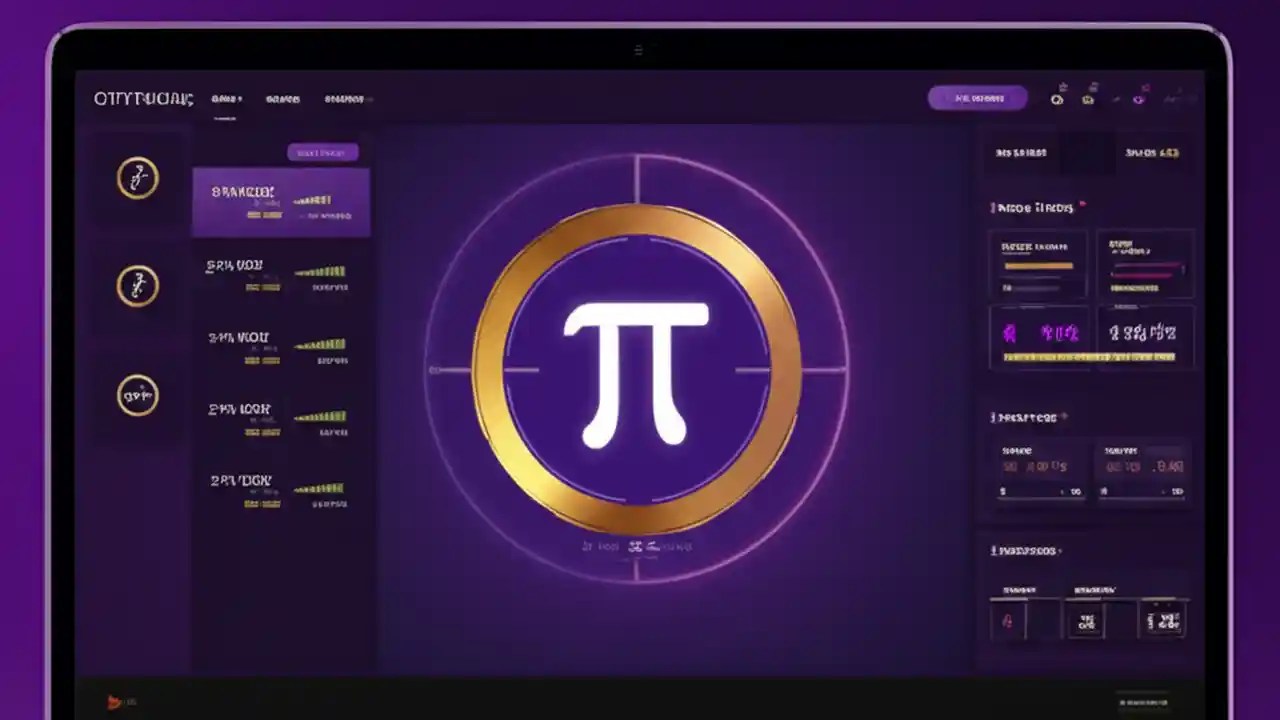The image size is (1280, 720).
Task: Switch to the third top navigation tab
Action: pyautogui.click(x=344, y=98)
